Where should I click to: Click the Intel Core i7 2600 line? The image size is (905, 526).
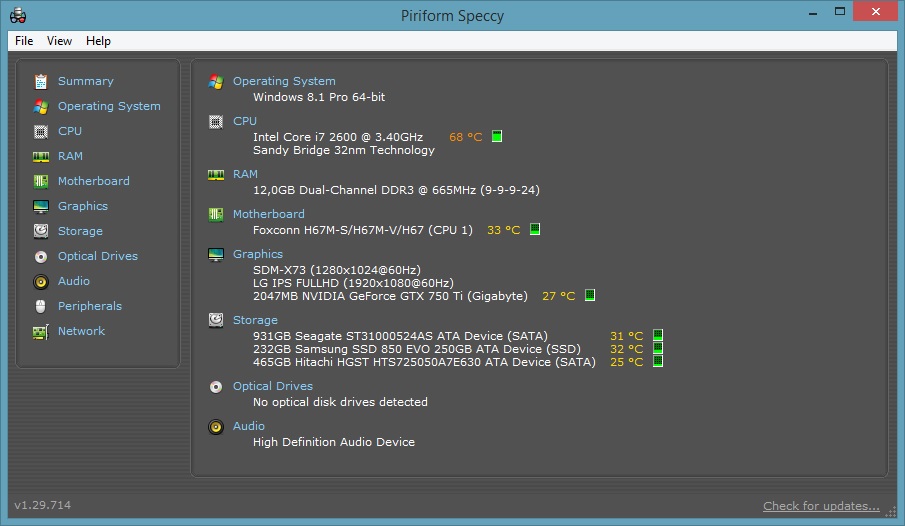click(338, 137)
